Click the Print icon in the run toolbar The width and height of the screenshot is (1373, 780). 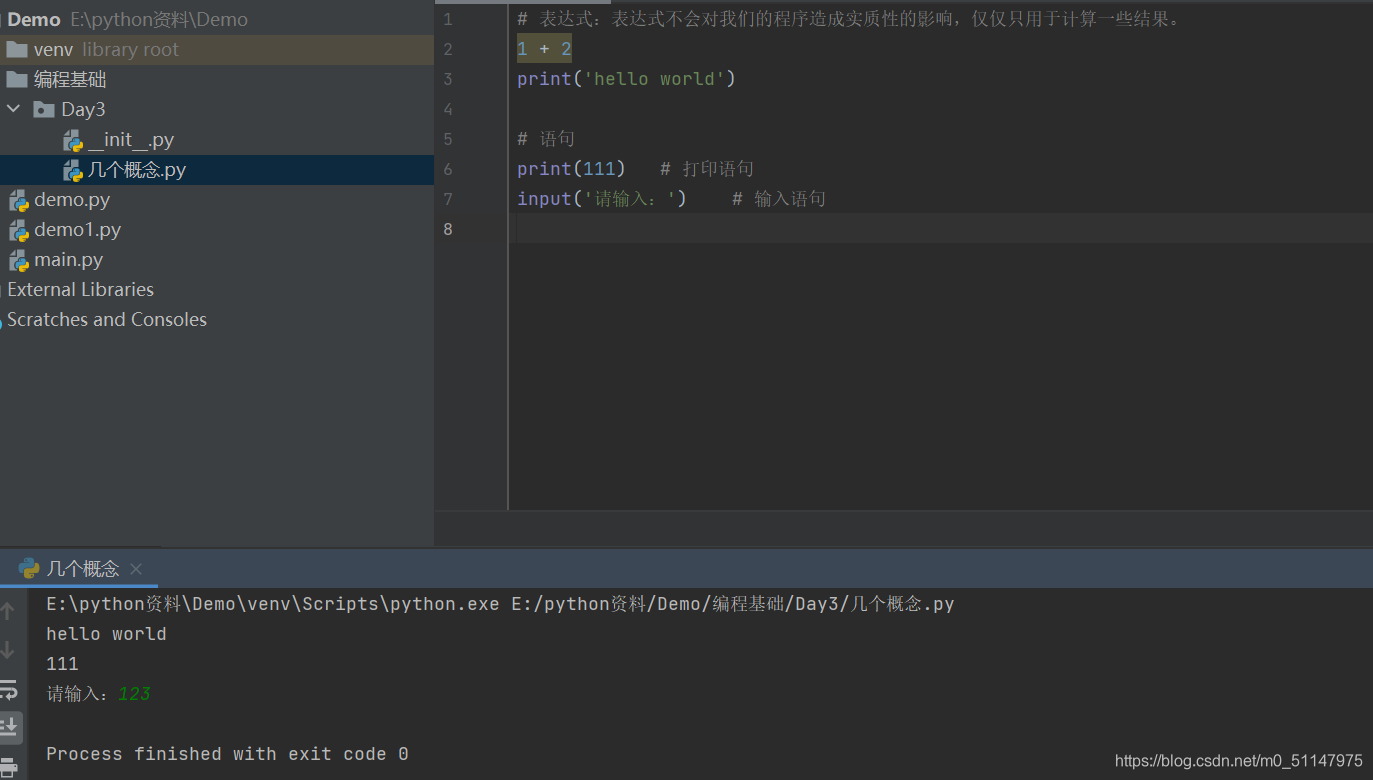9,768
